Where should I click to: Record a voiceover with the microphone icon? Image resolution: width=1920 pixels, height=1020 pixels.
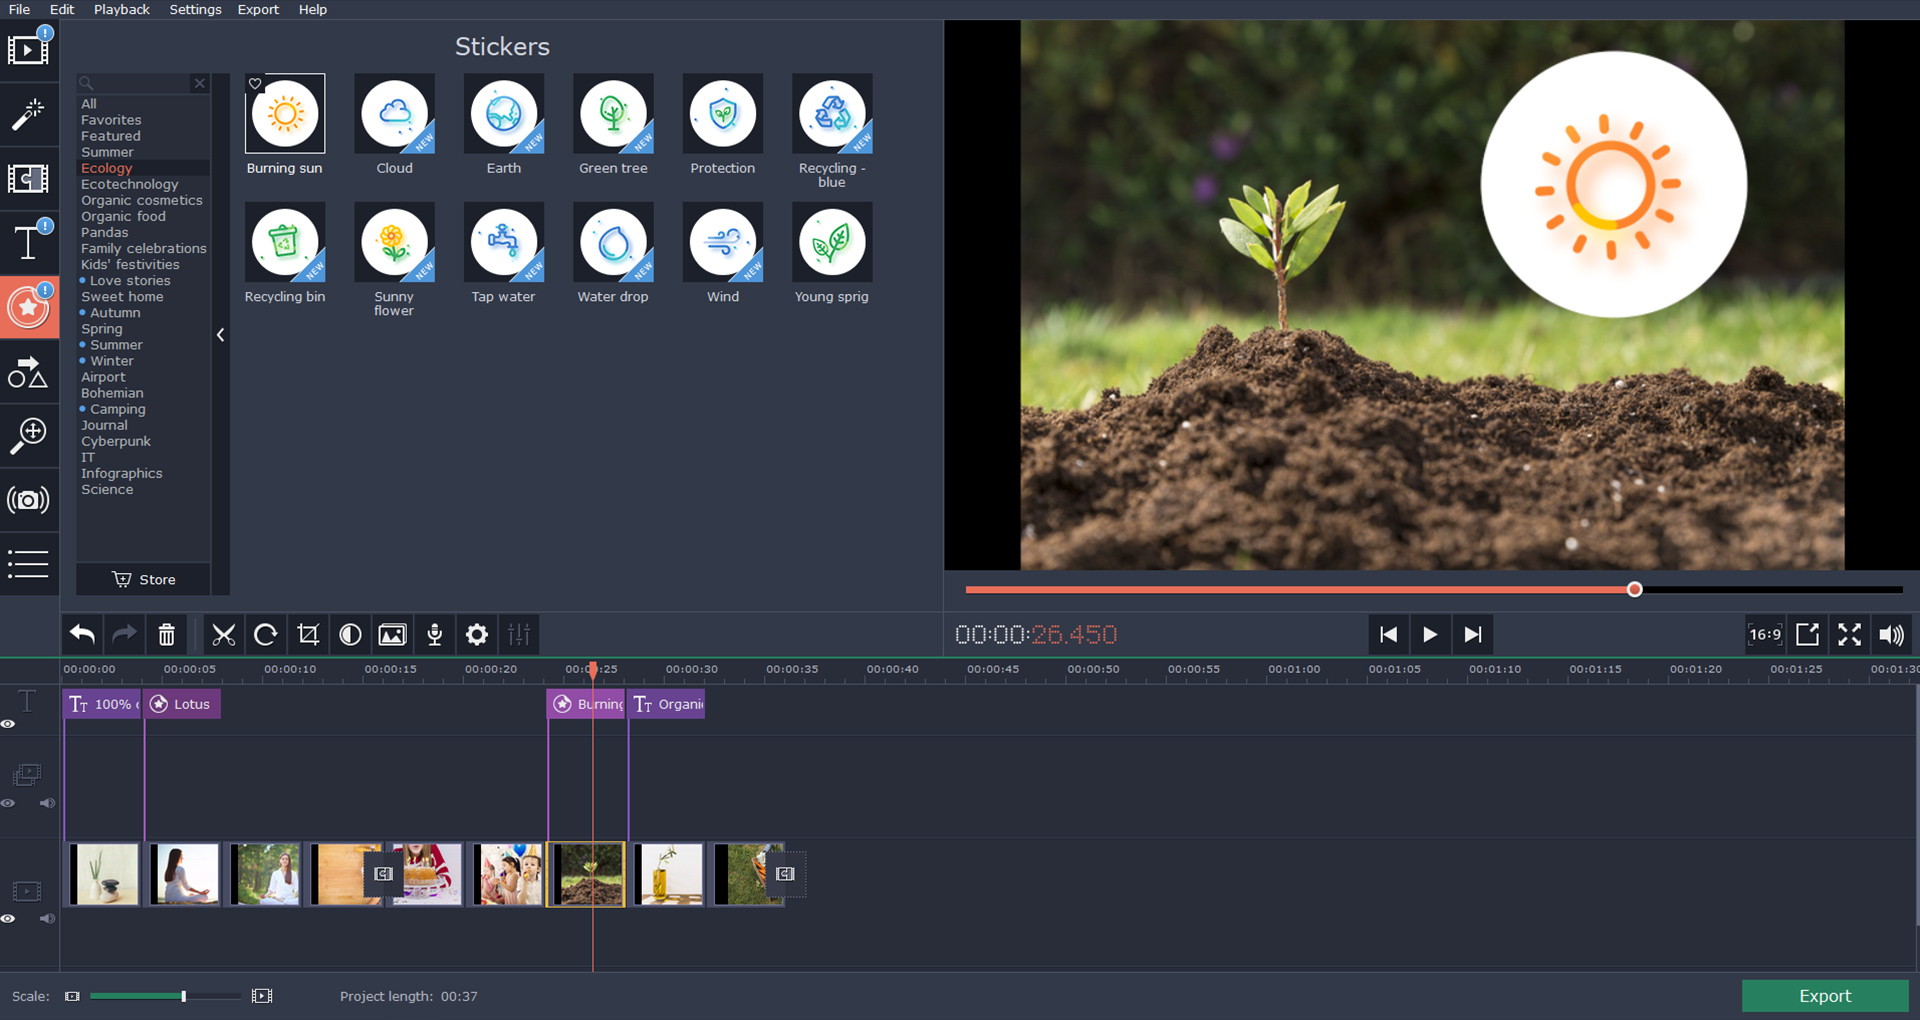tap(434, 635)
